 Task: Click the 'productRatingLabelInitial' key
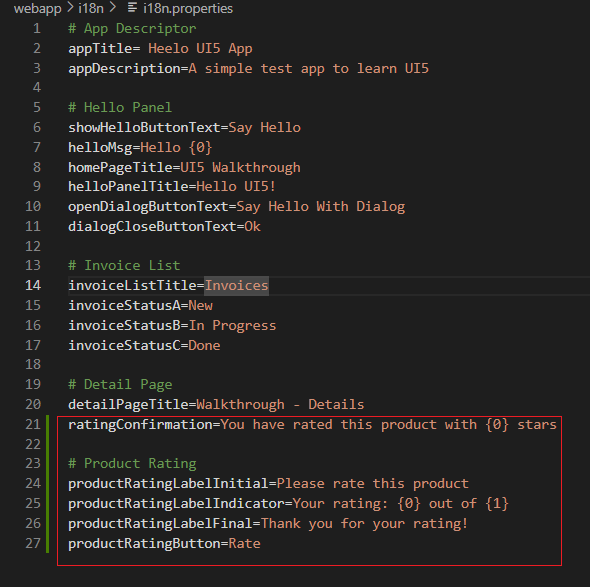(168, 484)
